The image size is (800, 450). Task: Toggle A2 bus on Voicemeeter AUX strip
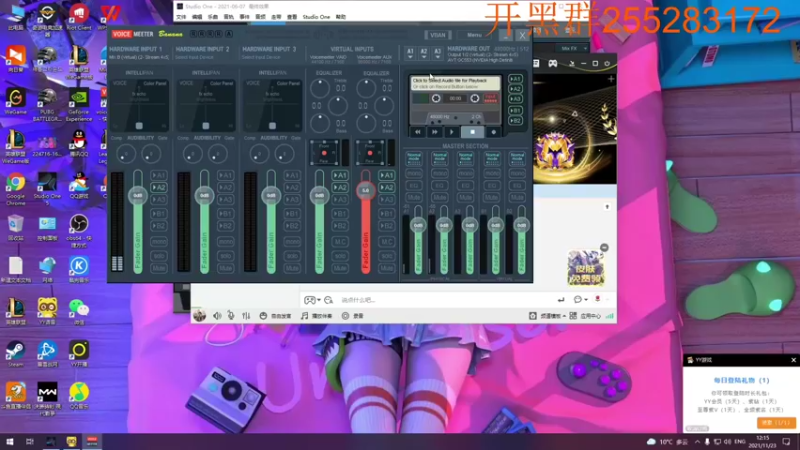coord(387,188)
